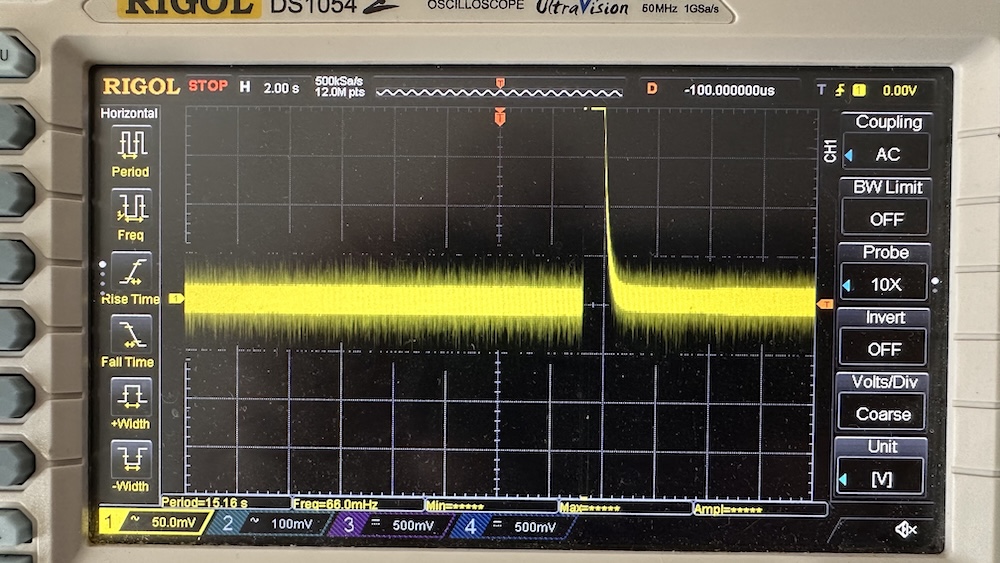Image resolution: width=1000 pixels, height=563 pixels.
Task: Add the +Width measurement
Action: coord(131,397)
